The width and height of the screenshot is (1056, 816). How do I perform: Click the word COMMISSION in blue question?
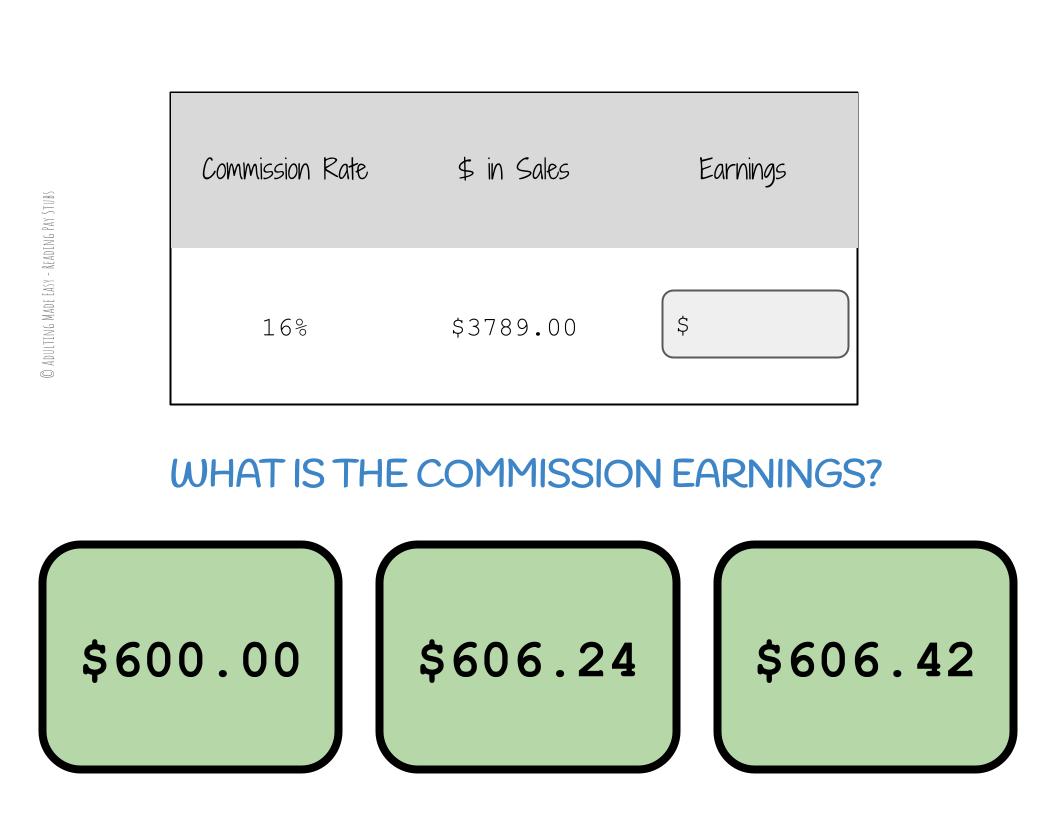point(539,473)
